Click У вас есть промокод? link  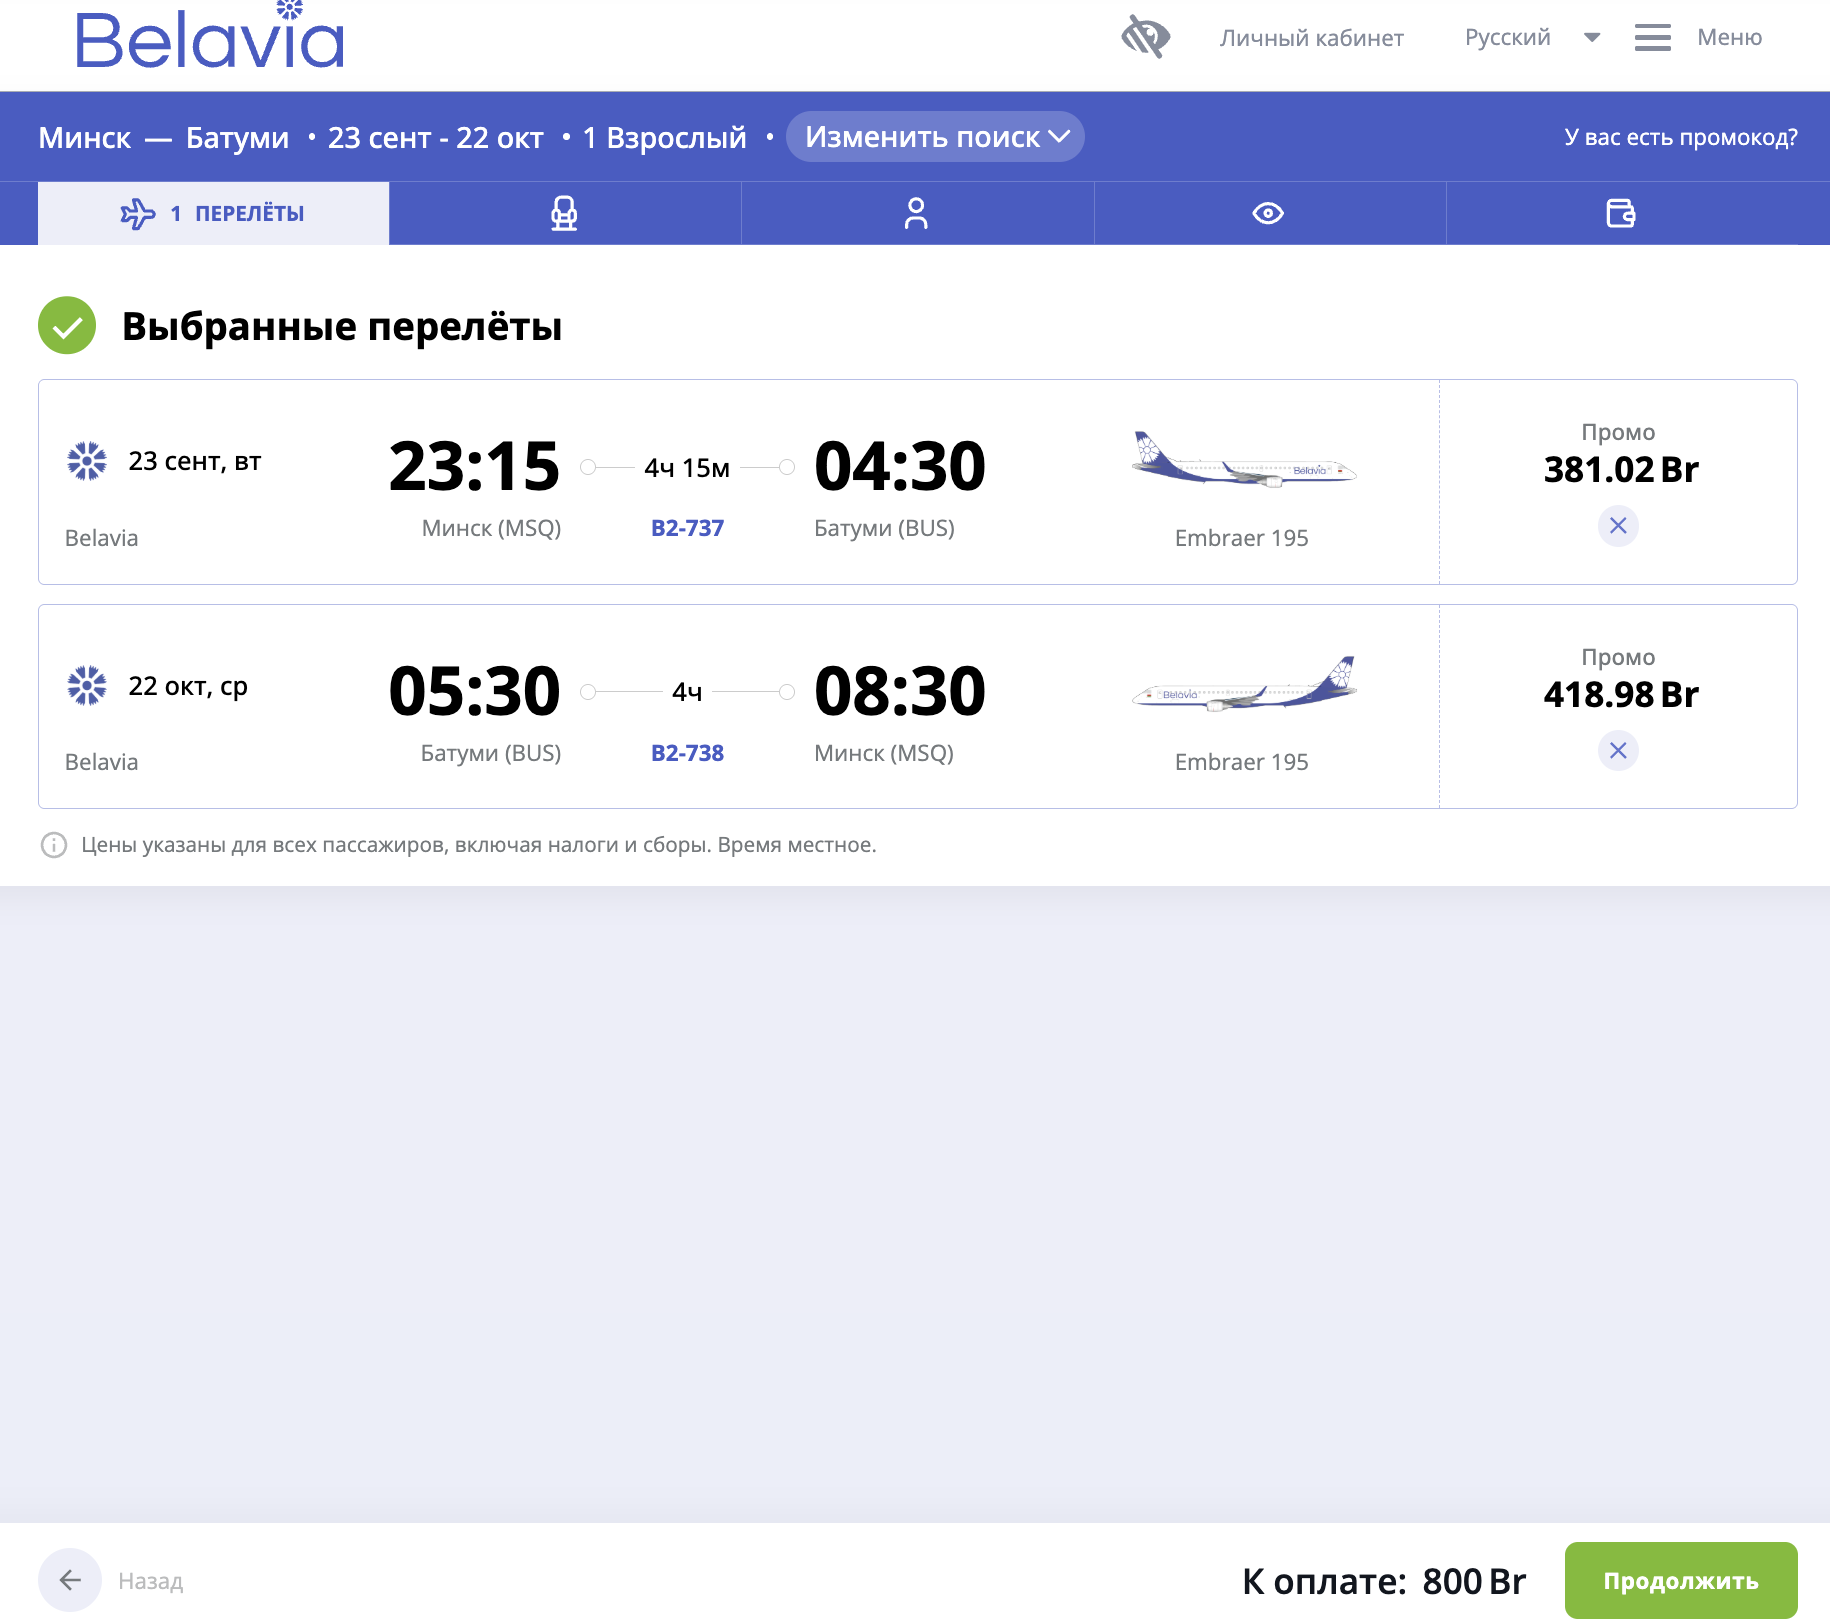click(1680, 137)
